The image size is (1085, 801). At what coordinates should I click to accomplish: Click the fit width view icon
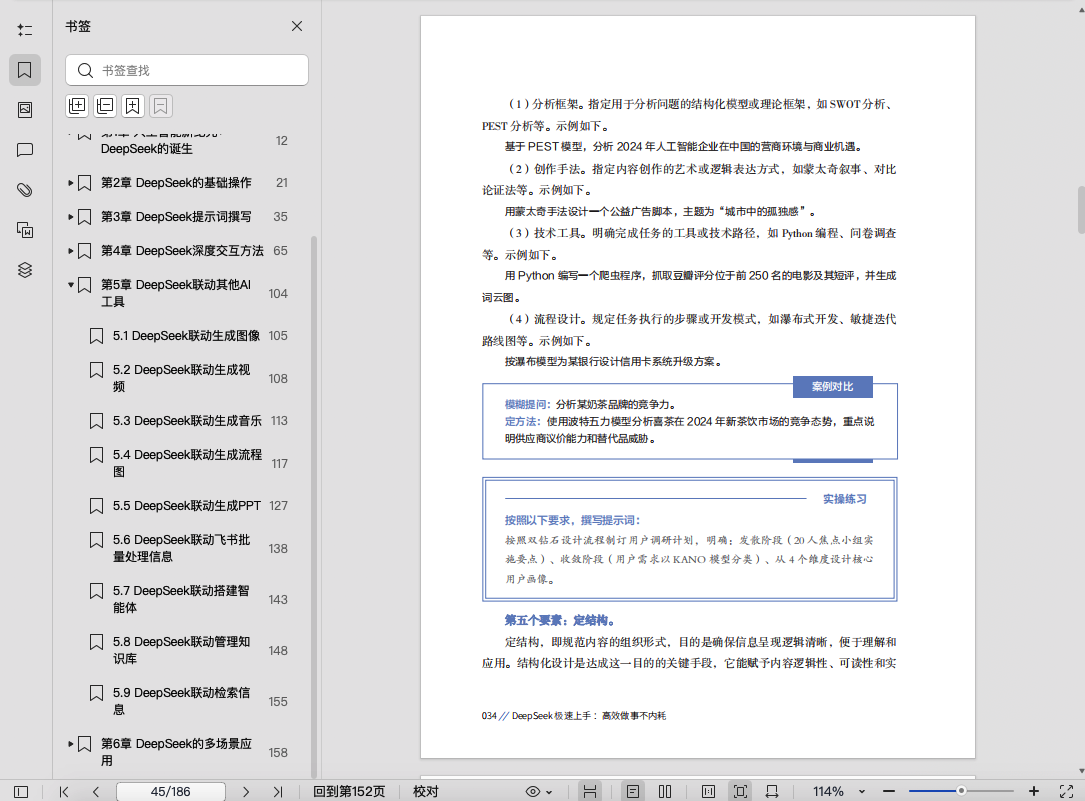(x=772, y=791)
